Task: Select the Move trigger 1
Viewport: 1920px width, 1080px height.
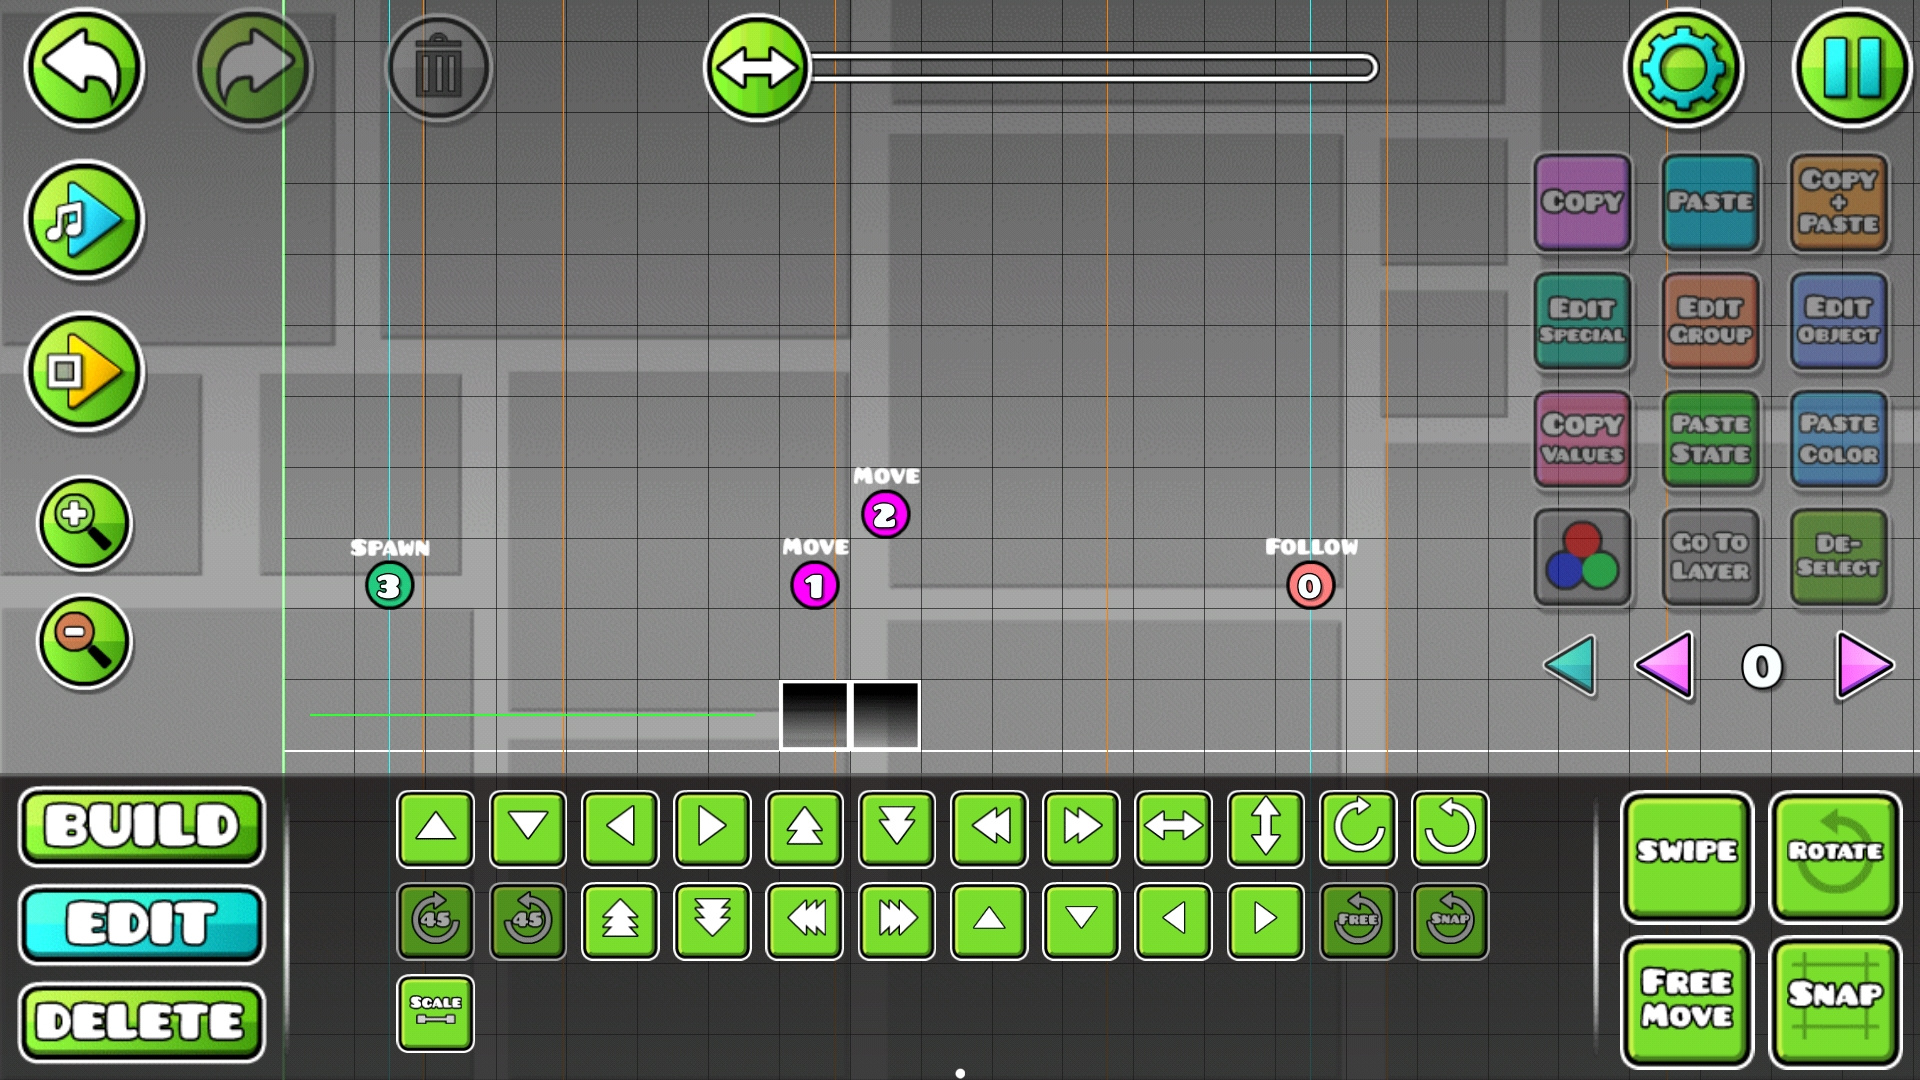Action: point(815,586)
